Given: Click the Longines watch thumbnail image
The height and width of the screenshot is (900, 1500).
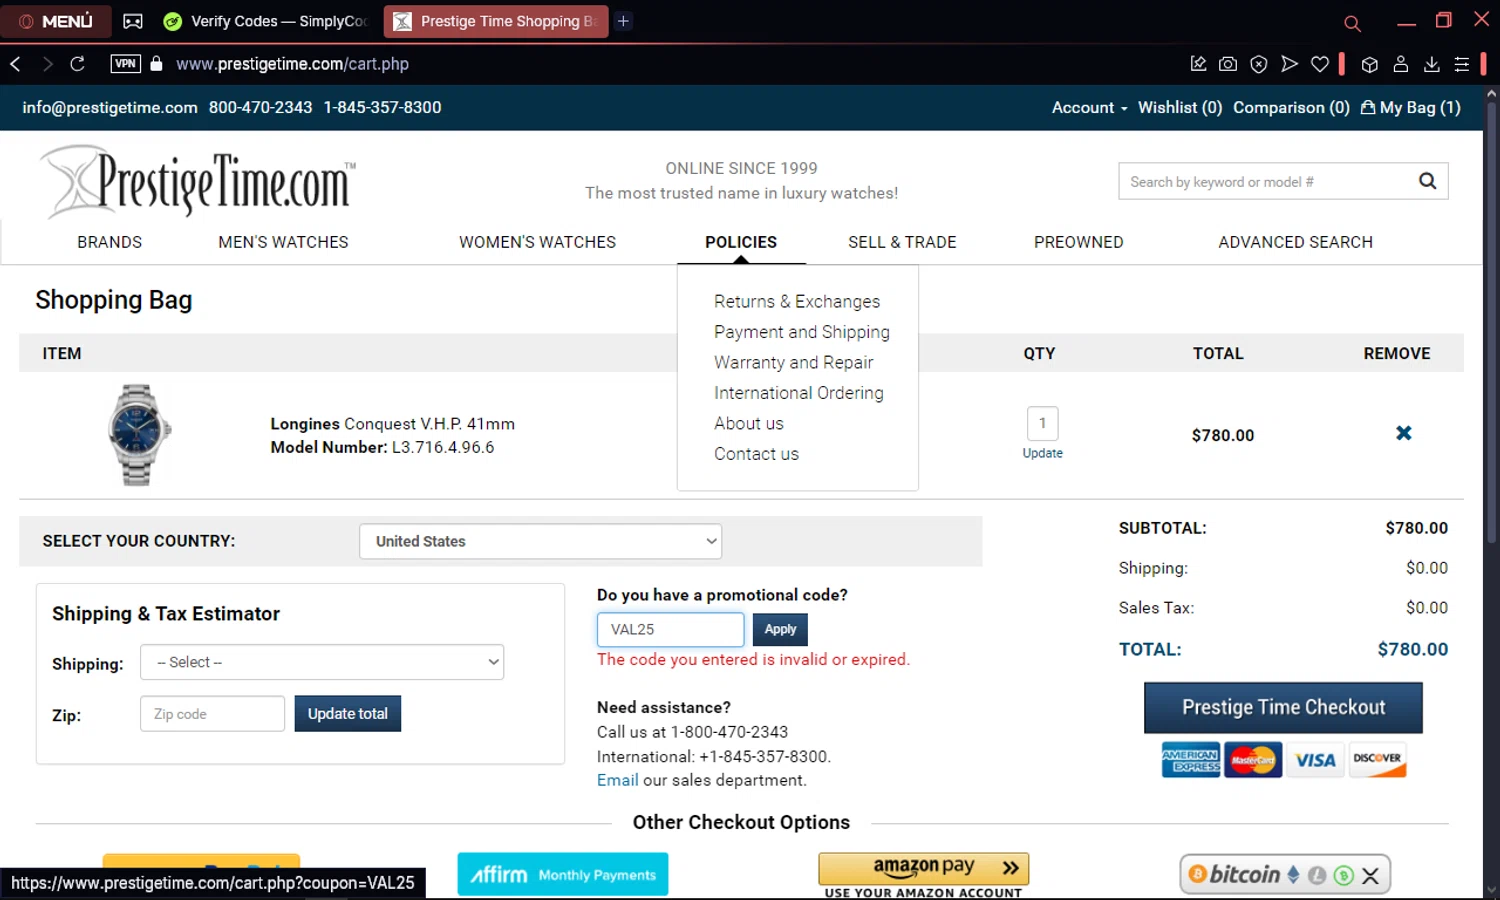Looking at the screenshot, I should click(138, 435).
